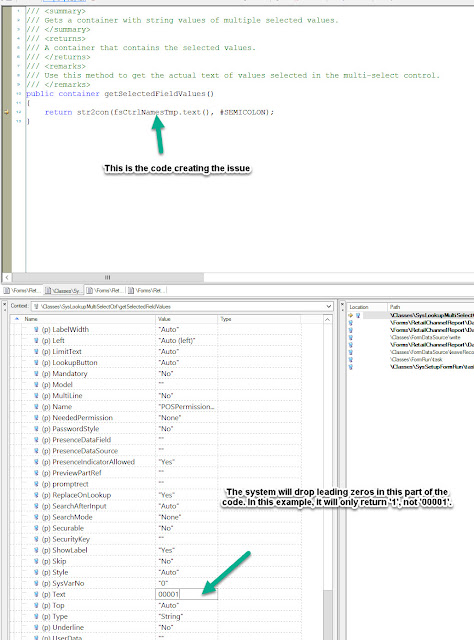Click the call stack current-location arrow icon

(x=350, y=315)
